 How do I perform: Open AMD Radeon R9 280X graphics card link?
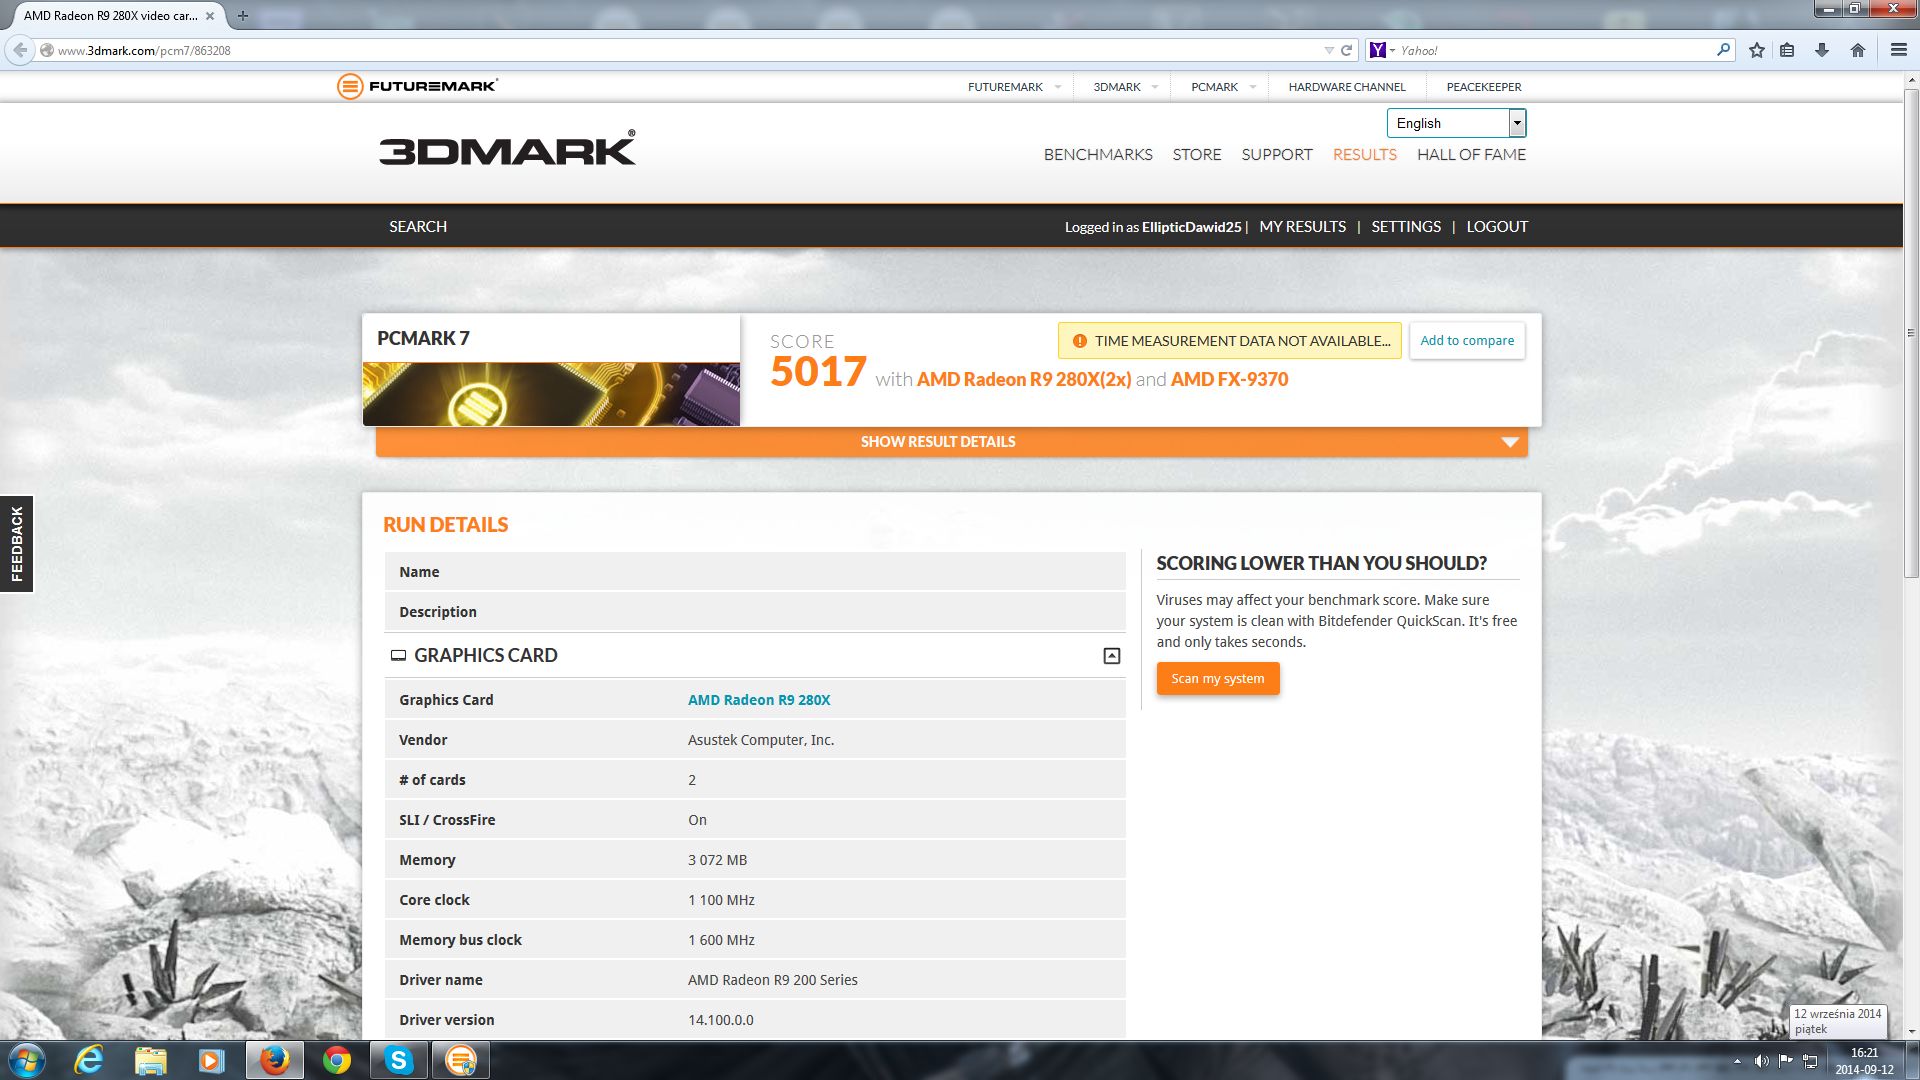(759, 700)
